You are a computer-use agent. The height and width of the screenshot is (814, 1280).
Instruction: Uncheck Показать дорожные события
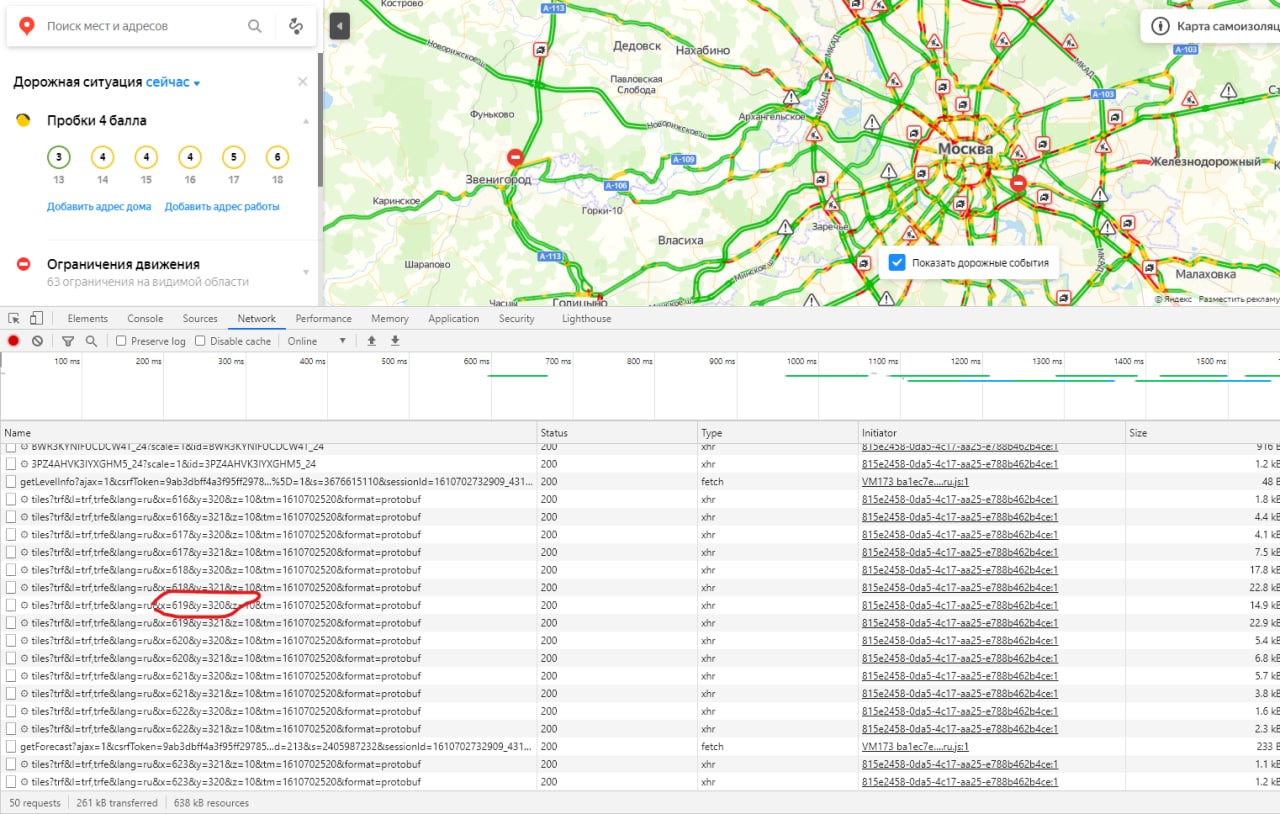coord(897,263)
